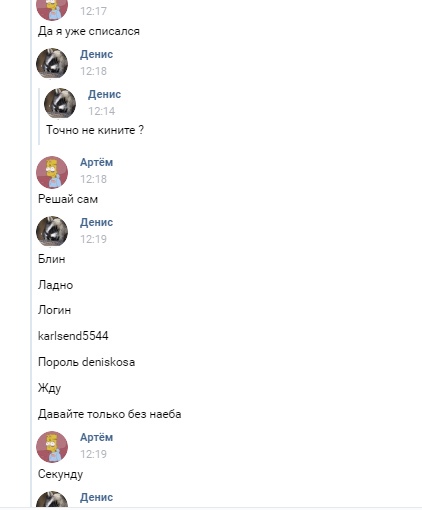Click the 12:14 timestamp in quoted reply

(102, 111)
